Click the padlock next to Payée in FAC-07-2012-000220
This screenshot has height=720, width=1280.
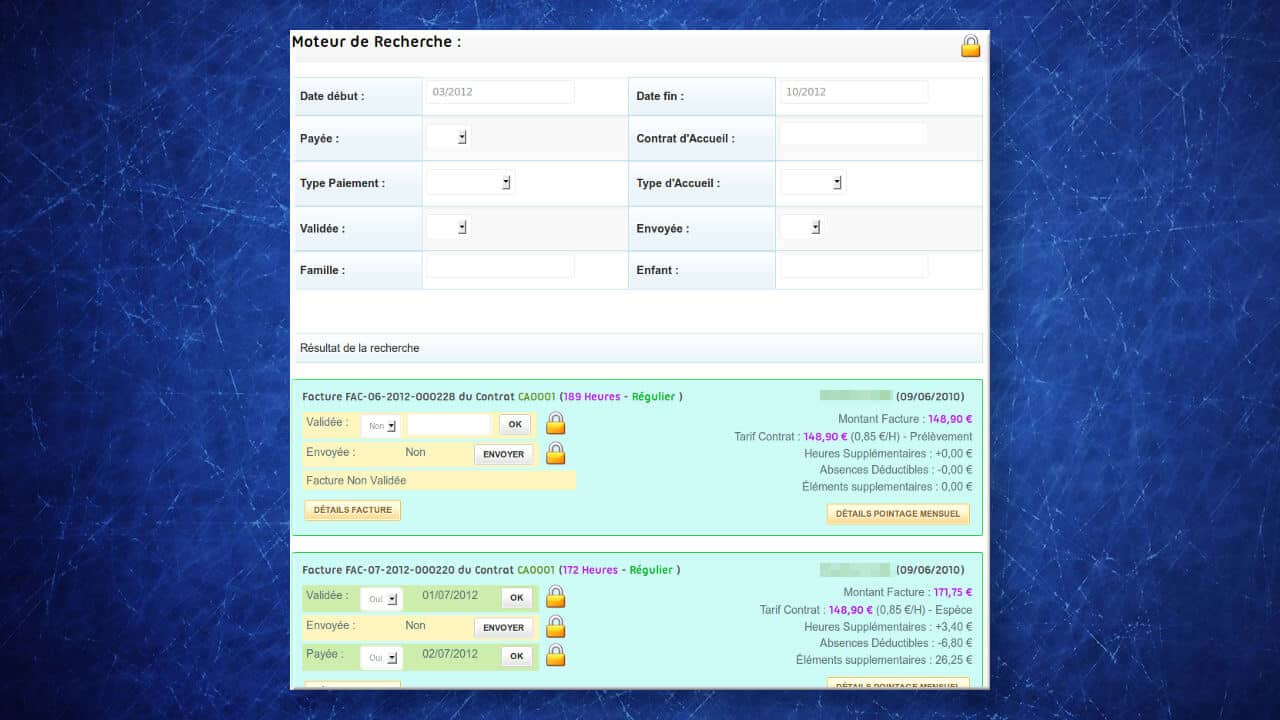[x=556, y=656]
